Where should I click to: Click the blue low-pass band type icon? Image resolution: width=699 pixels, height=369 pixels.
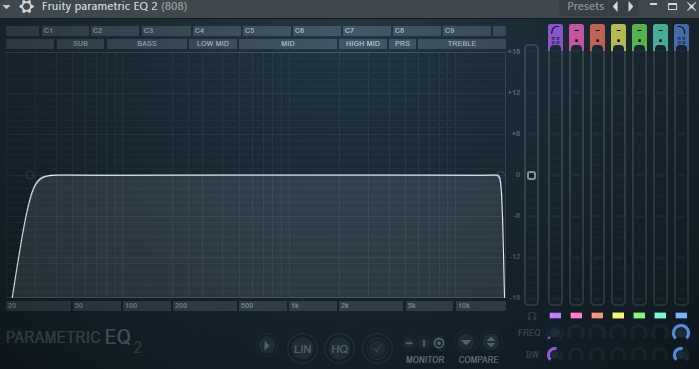(x=681, y=37)
